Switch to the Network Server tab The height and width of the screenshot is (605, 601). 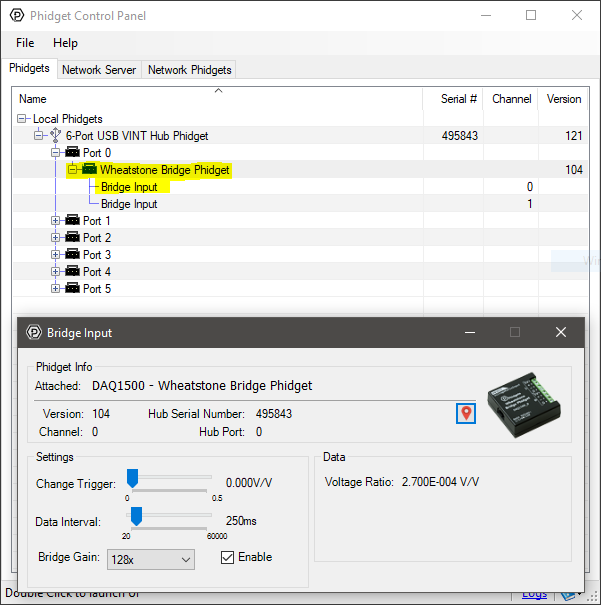[x=98, y=70]
